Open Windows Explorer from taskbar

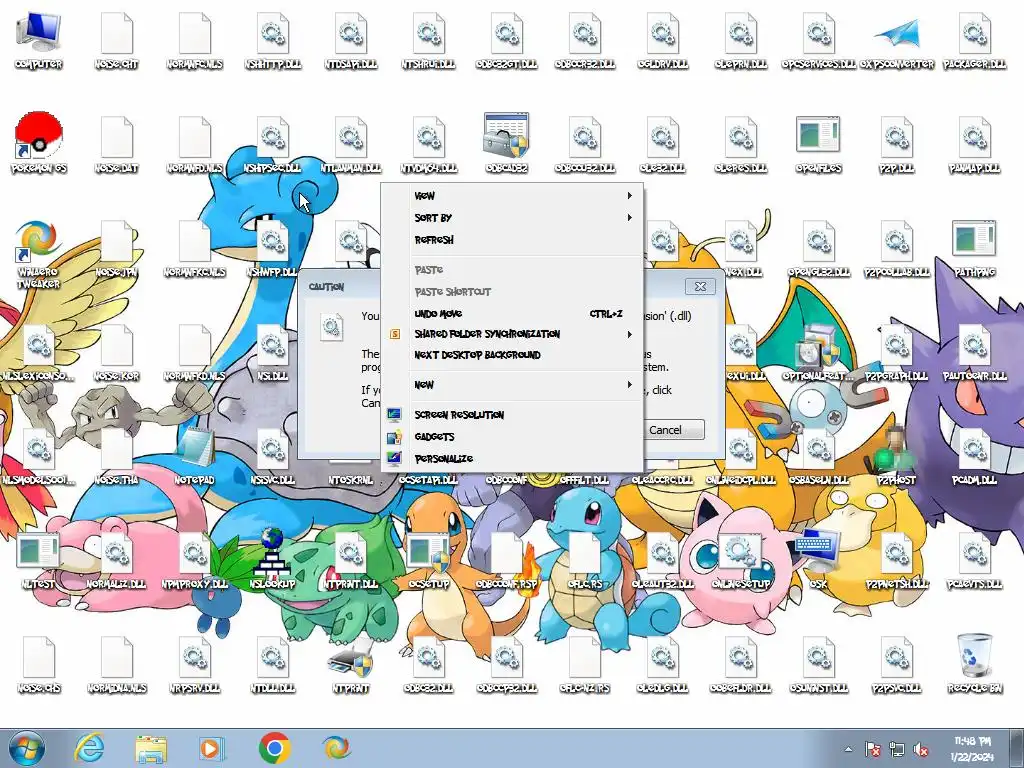click(x=151, y=748)
